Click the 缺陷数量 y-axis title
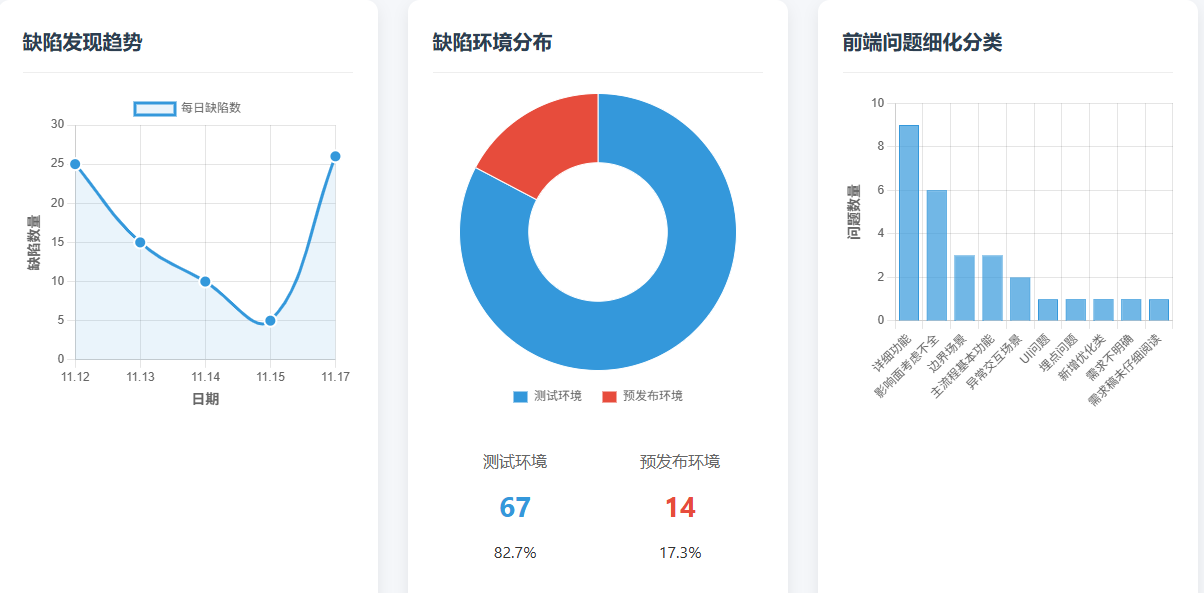 click(x=34, y=242)
